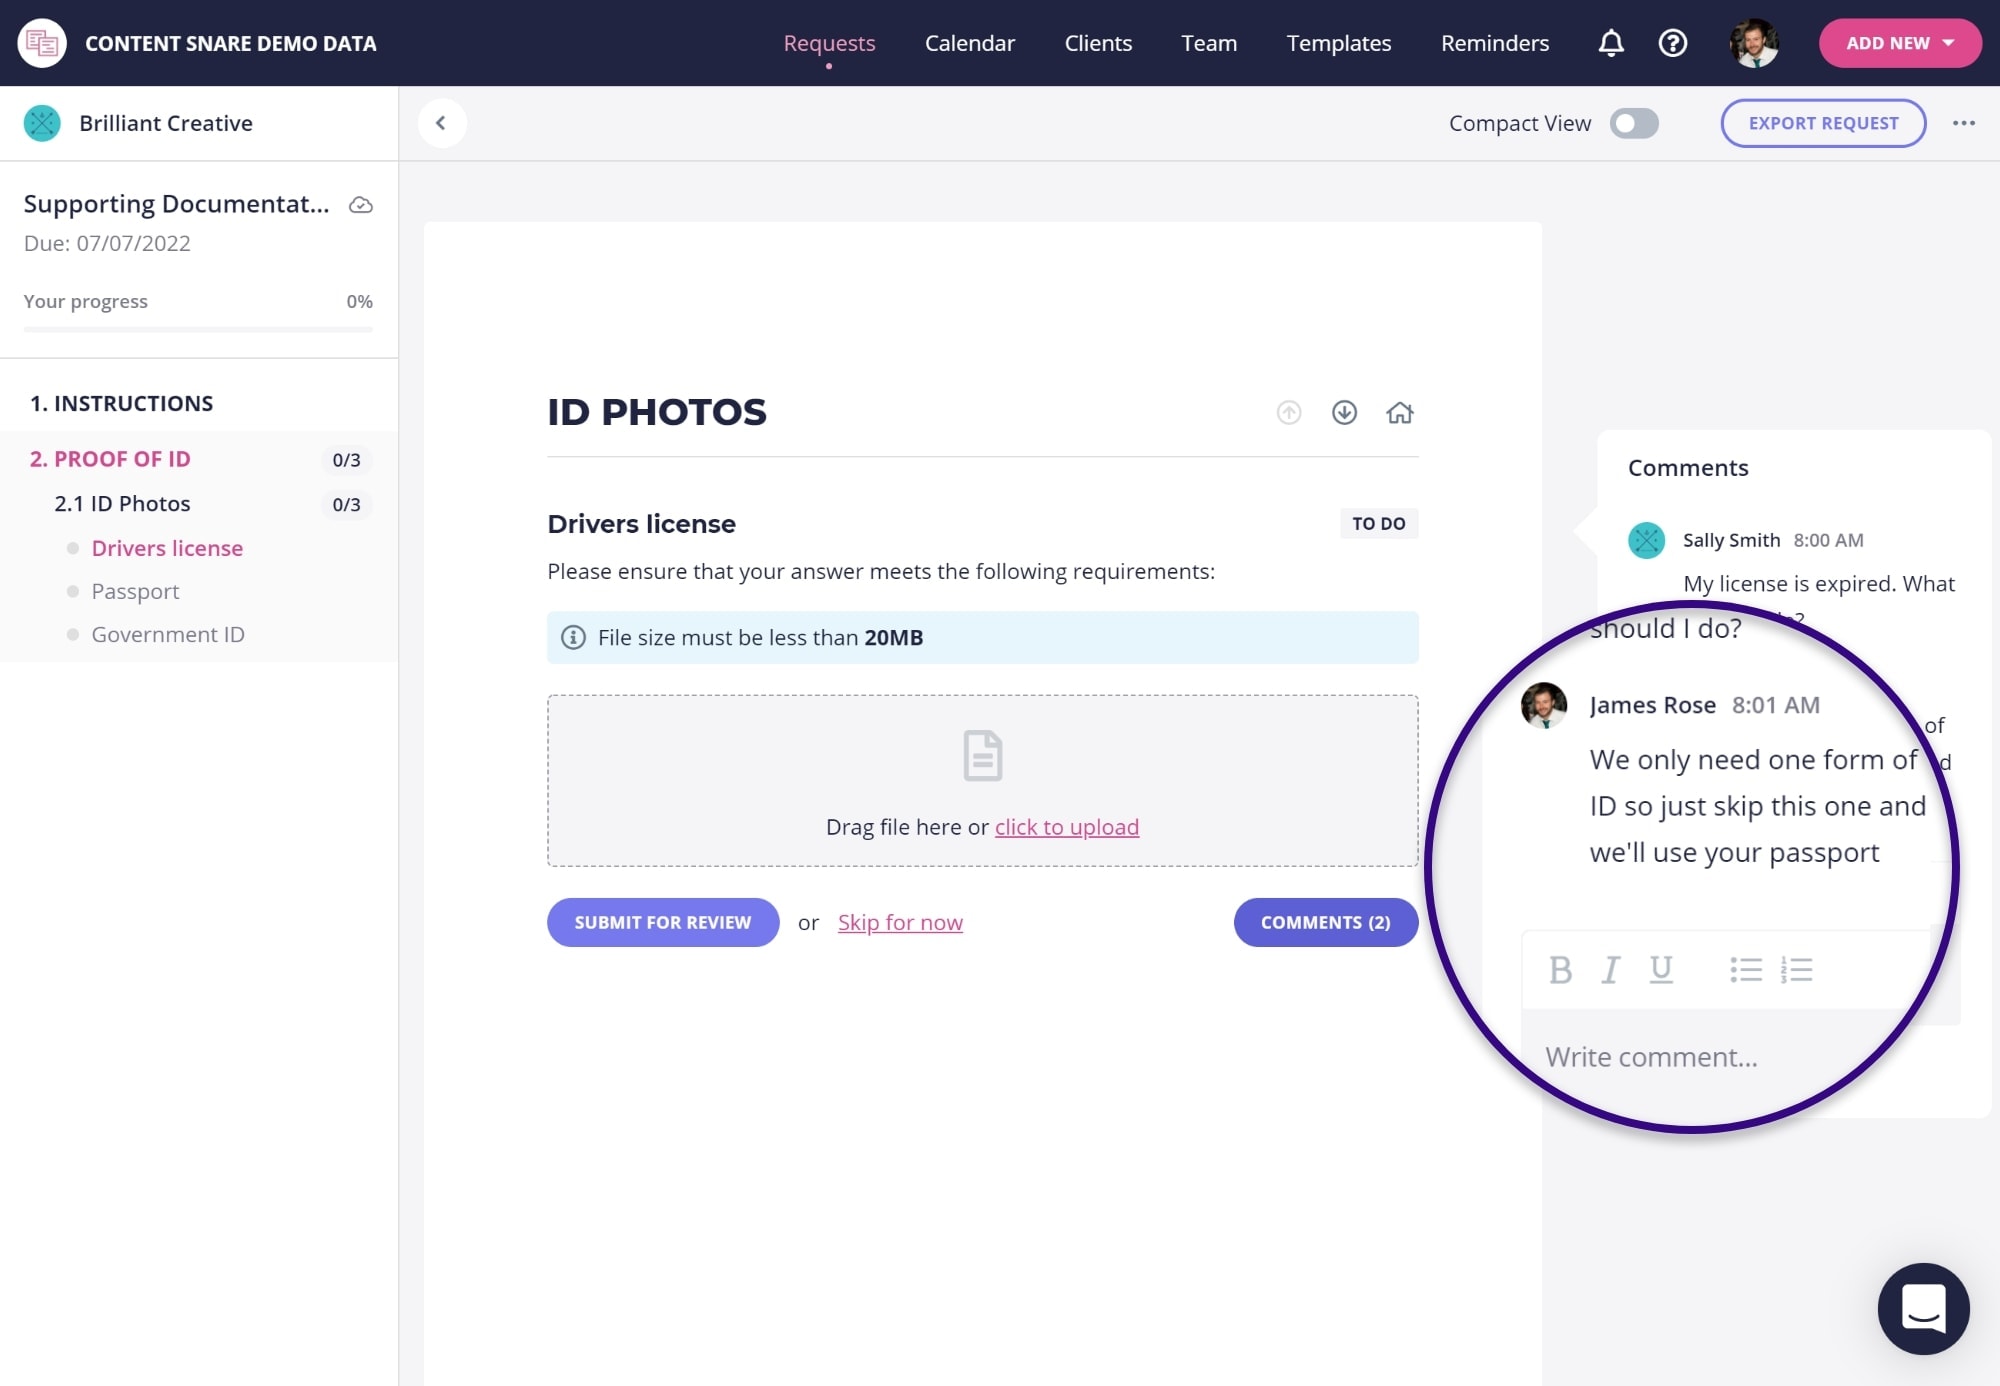
Task: Open the Reminders page
Action: tap(1494, 43)
